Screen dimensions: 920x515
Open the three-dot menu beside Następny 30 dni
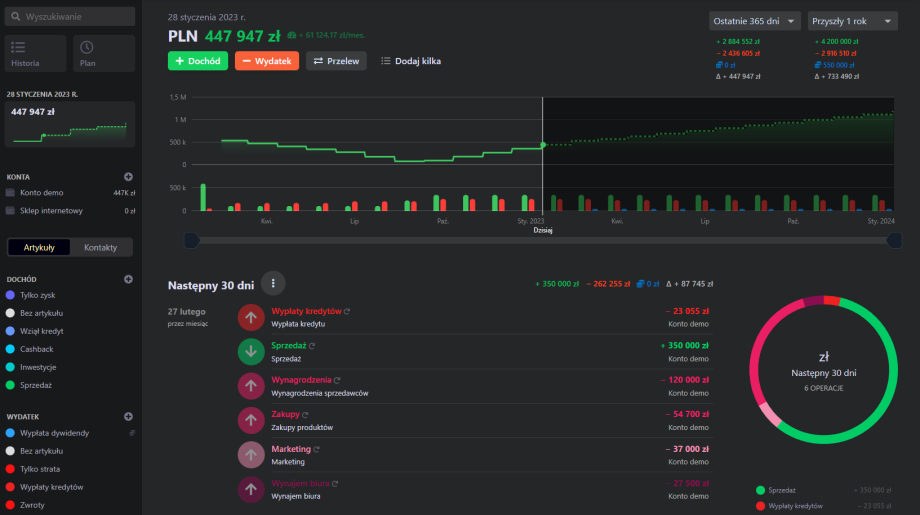[x=273, y=283]
